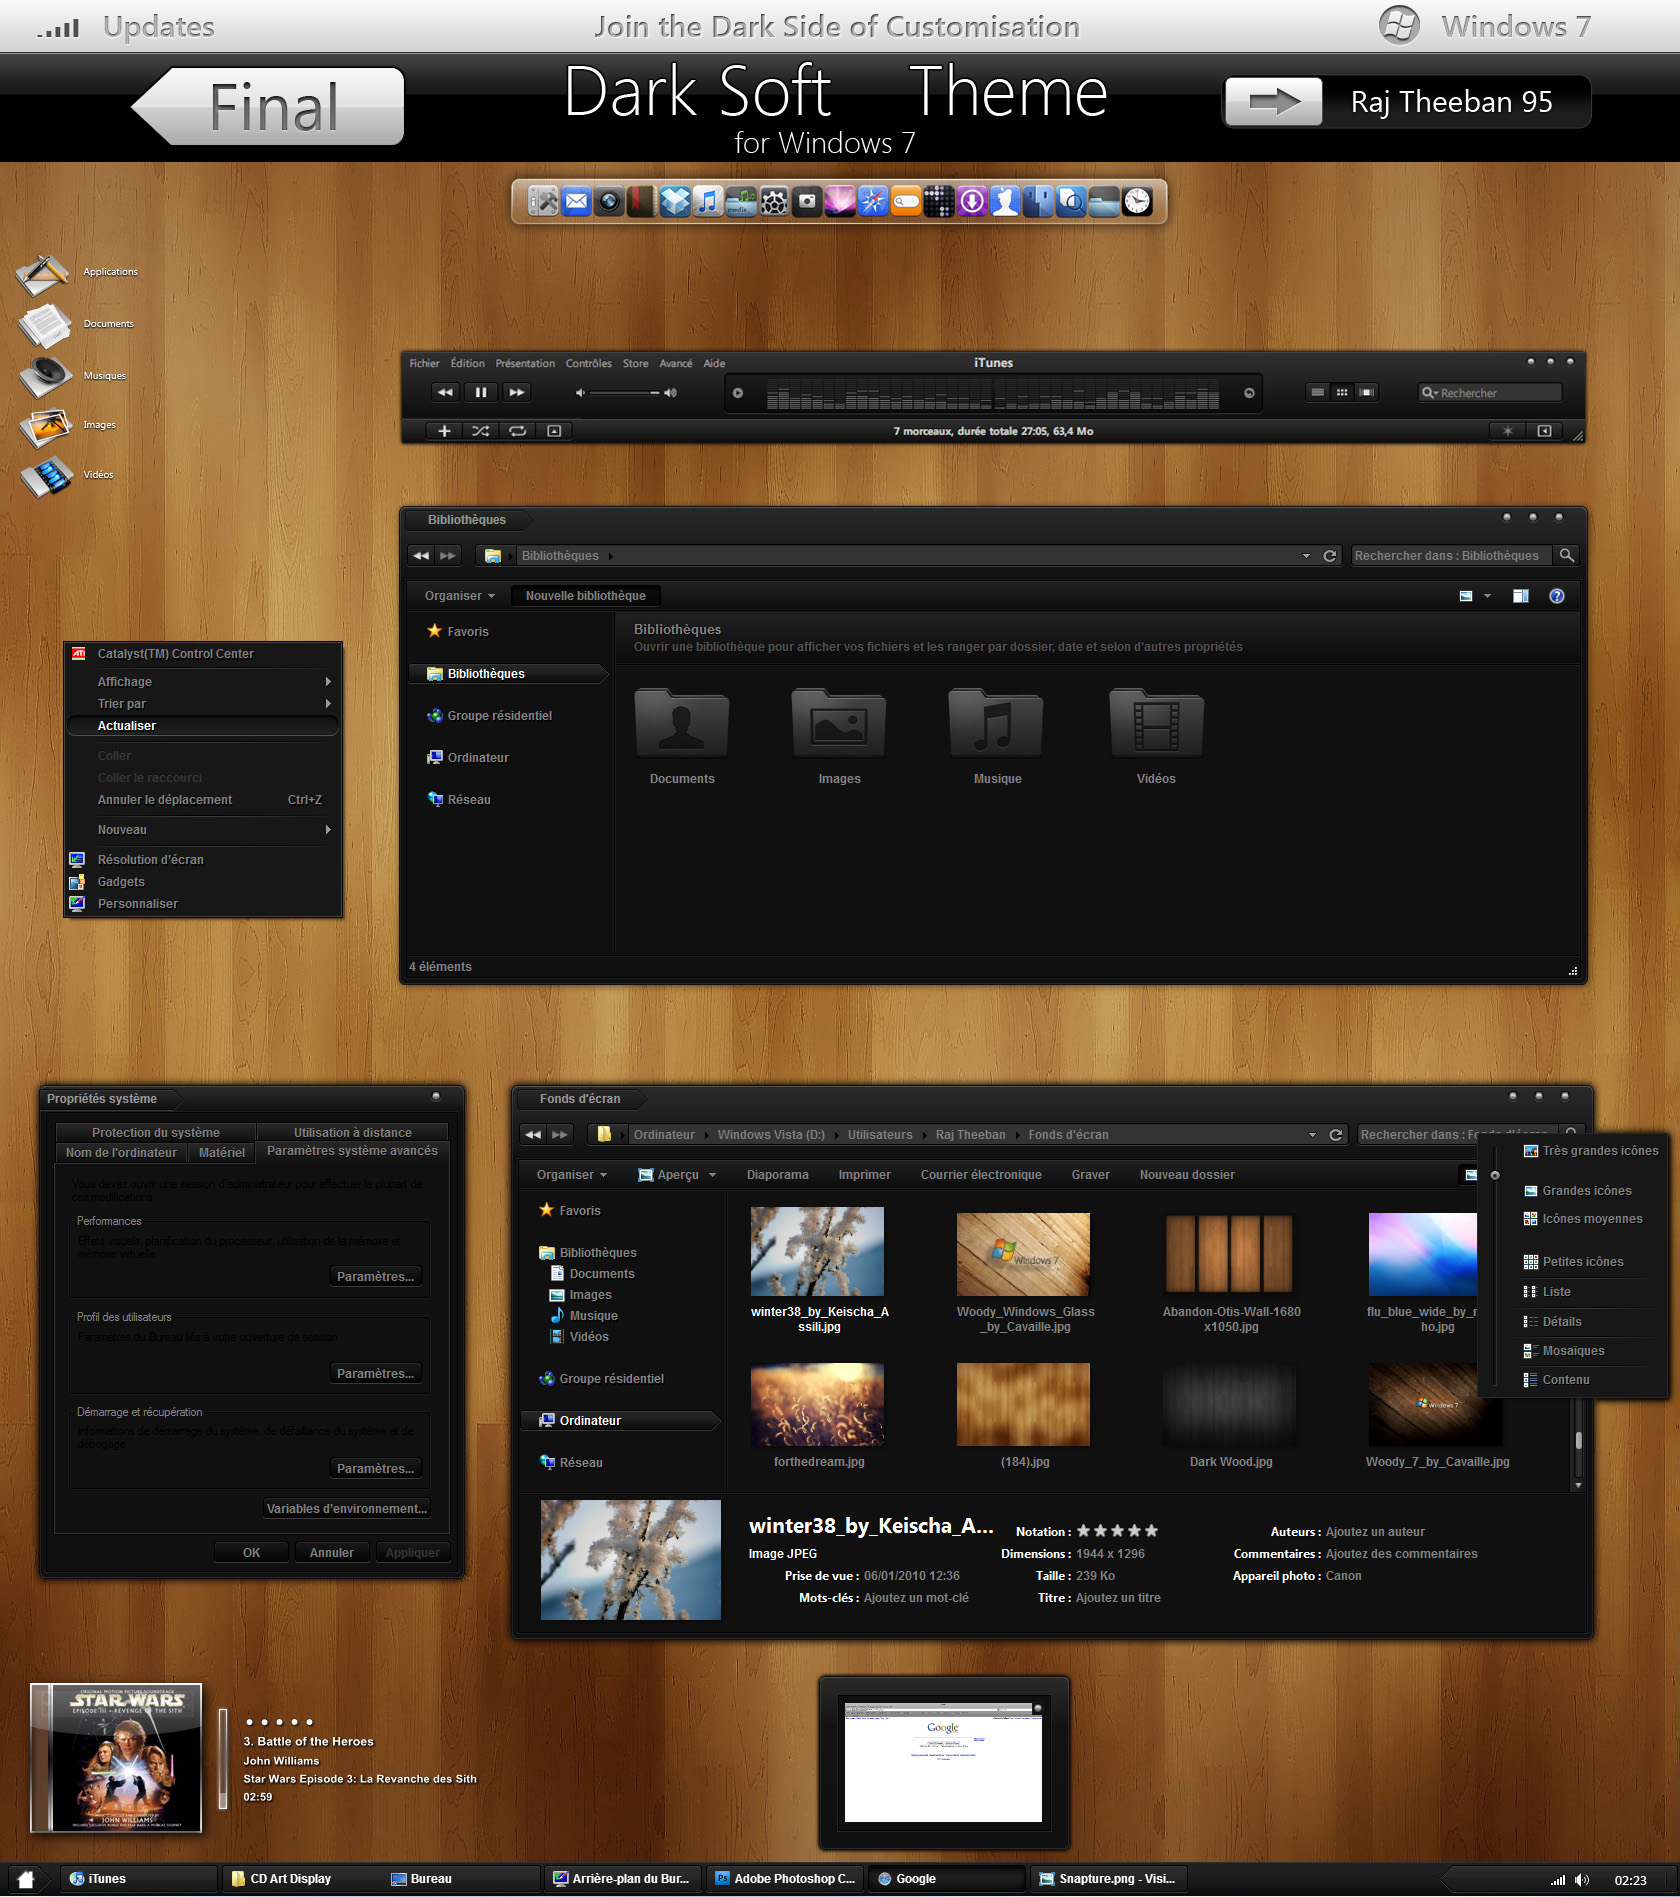This screenshot has width=1680, height=1897.
Task: Pause playback in iTunes
Action: (x=481, y=392)
